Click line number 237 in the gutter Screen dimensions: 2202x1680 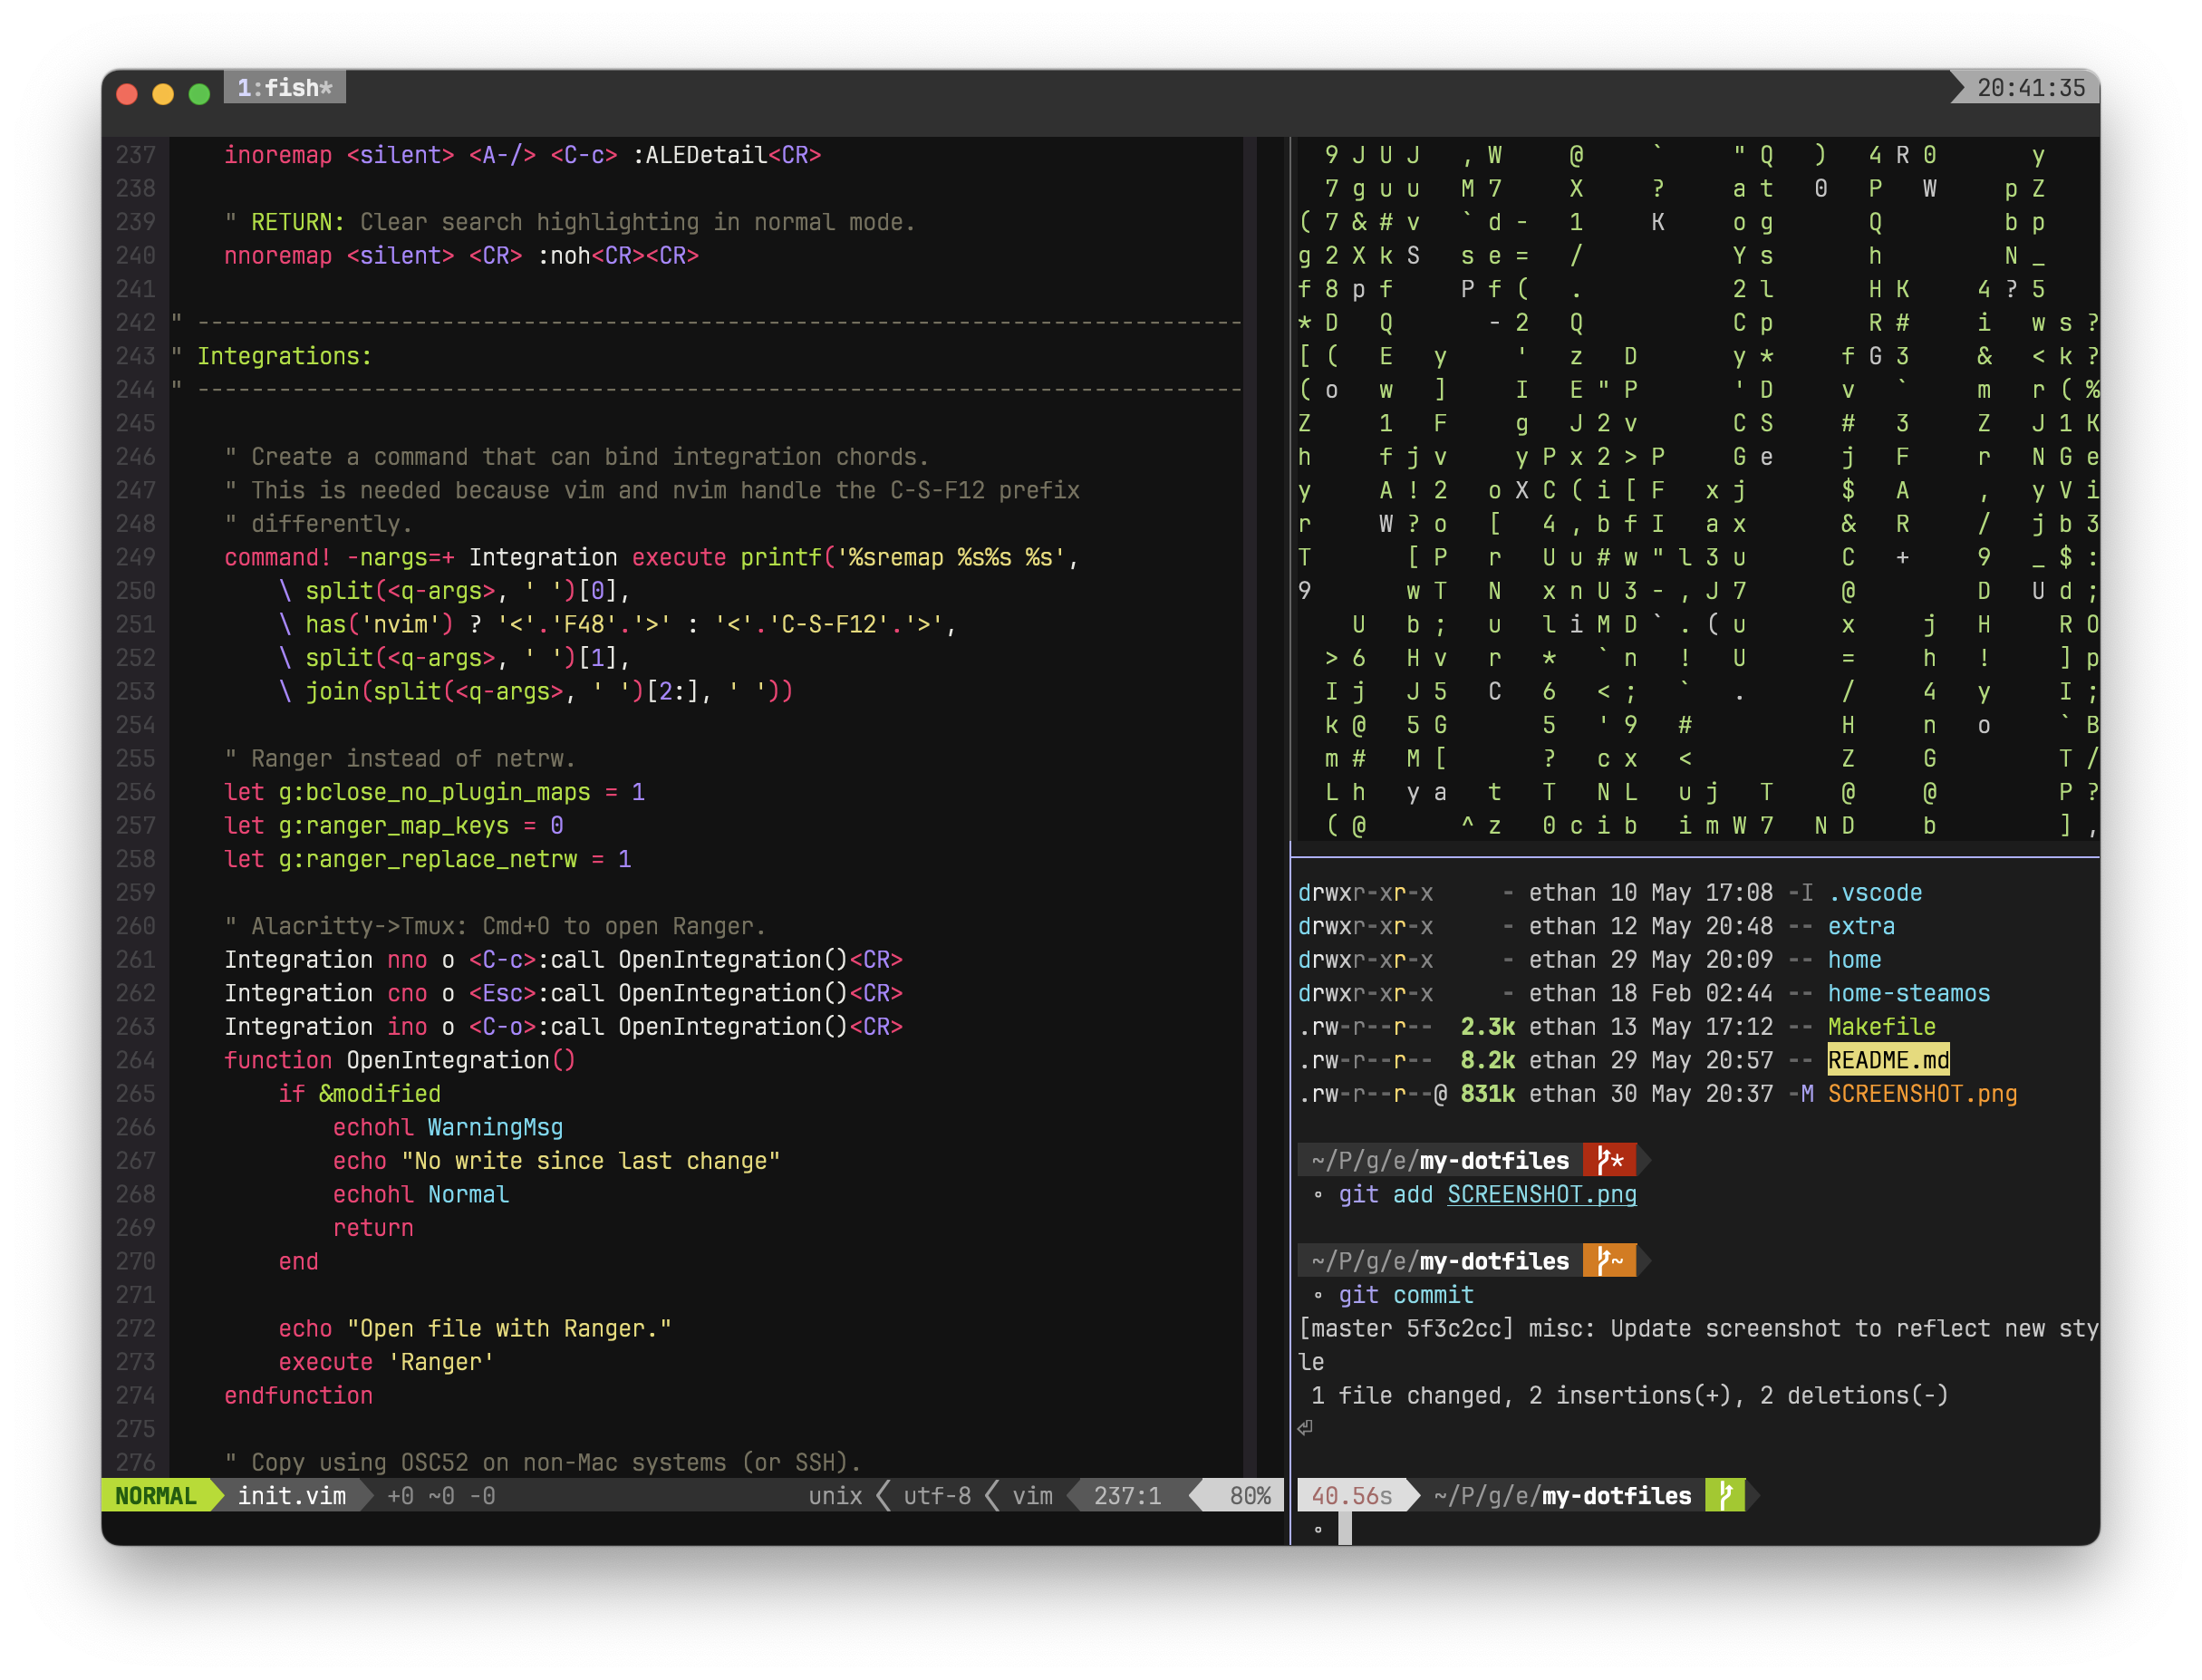[x=135, y=155]
